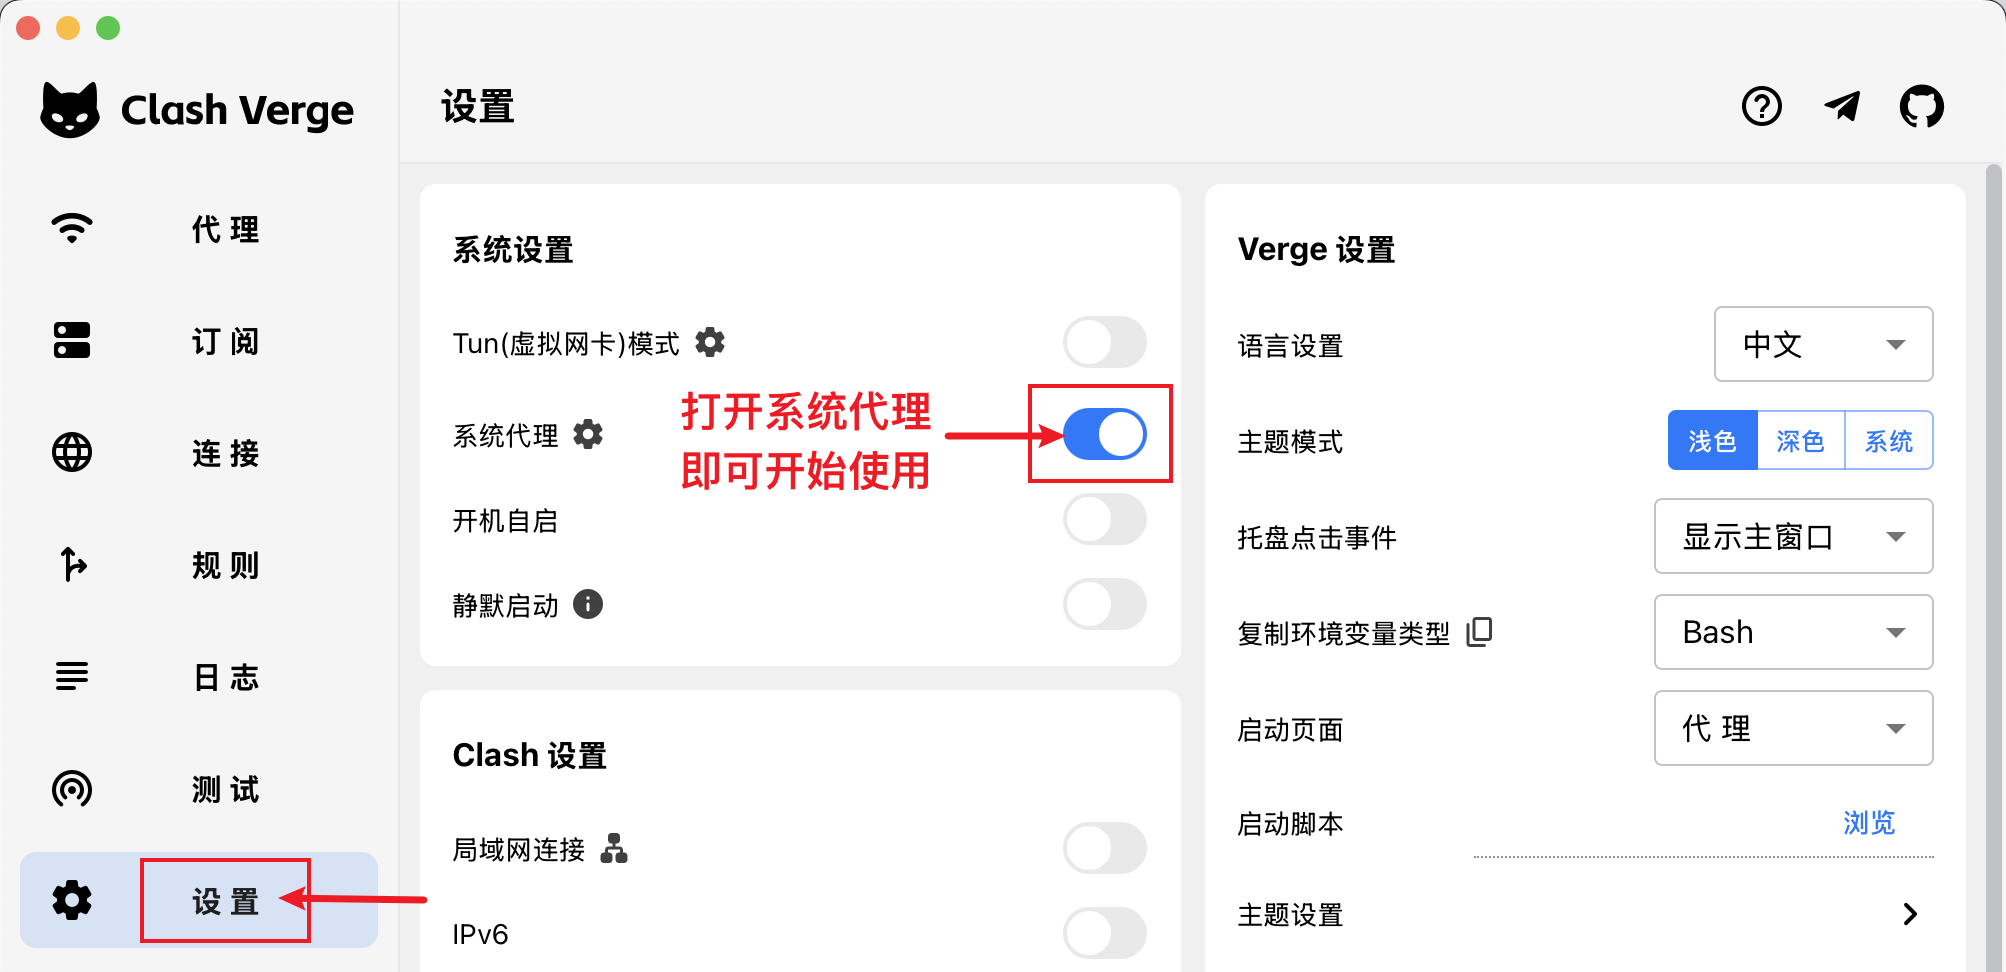Switch theme mode to 深色
Image resolution: width=2006 pixels, height=972 pixels.
point(1799,440)
